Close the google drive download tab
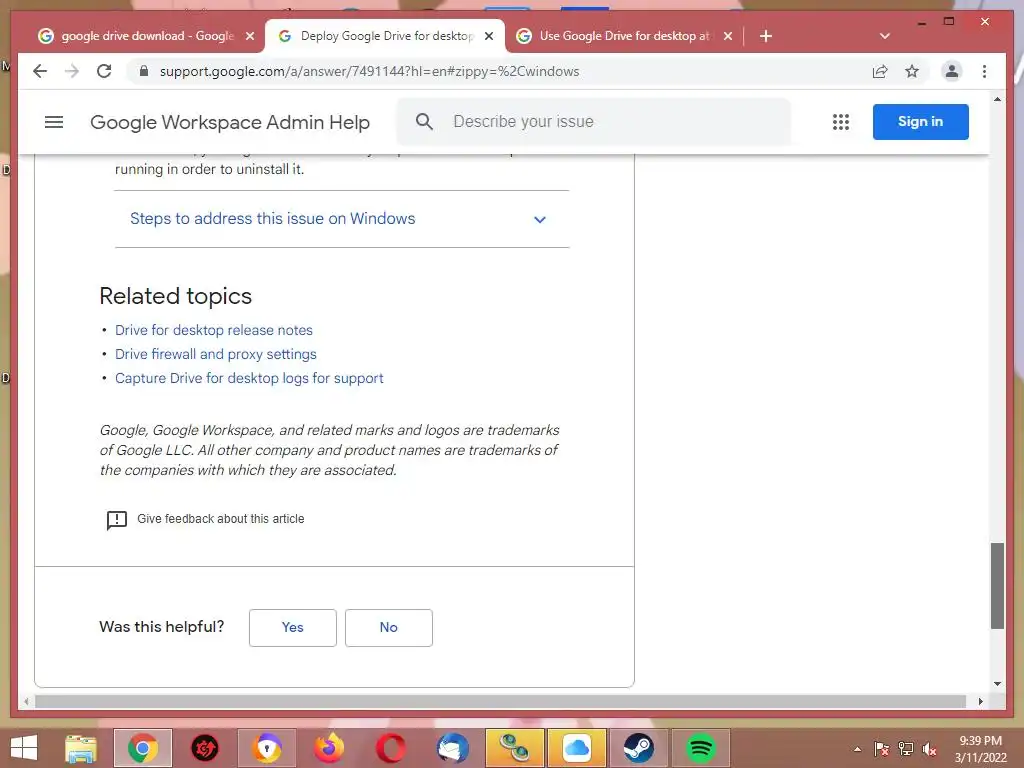 point(249,36)
